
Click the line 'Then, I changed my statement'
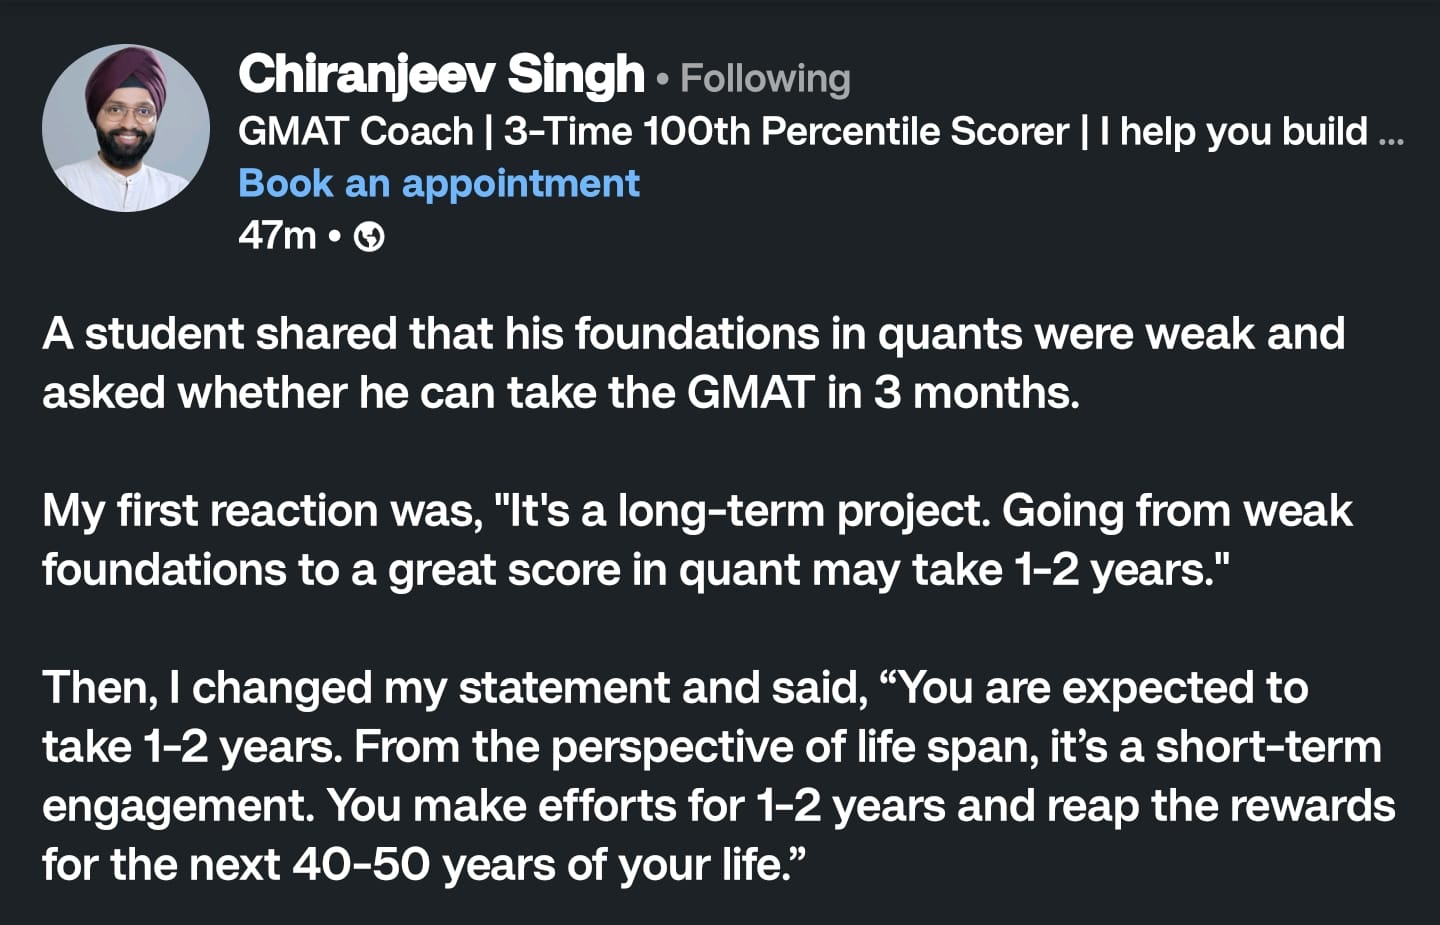675,689
